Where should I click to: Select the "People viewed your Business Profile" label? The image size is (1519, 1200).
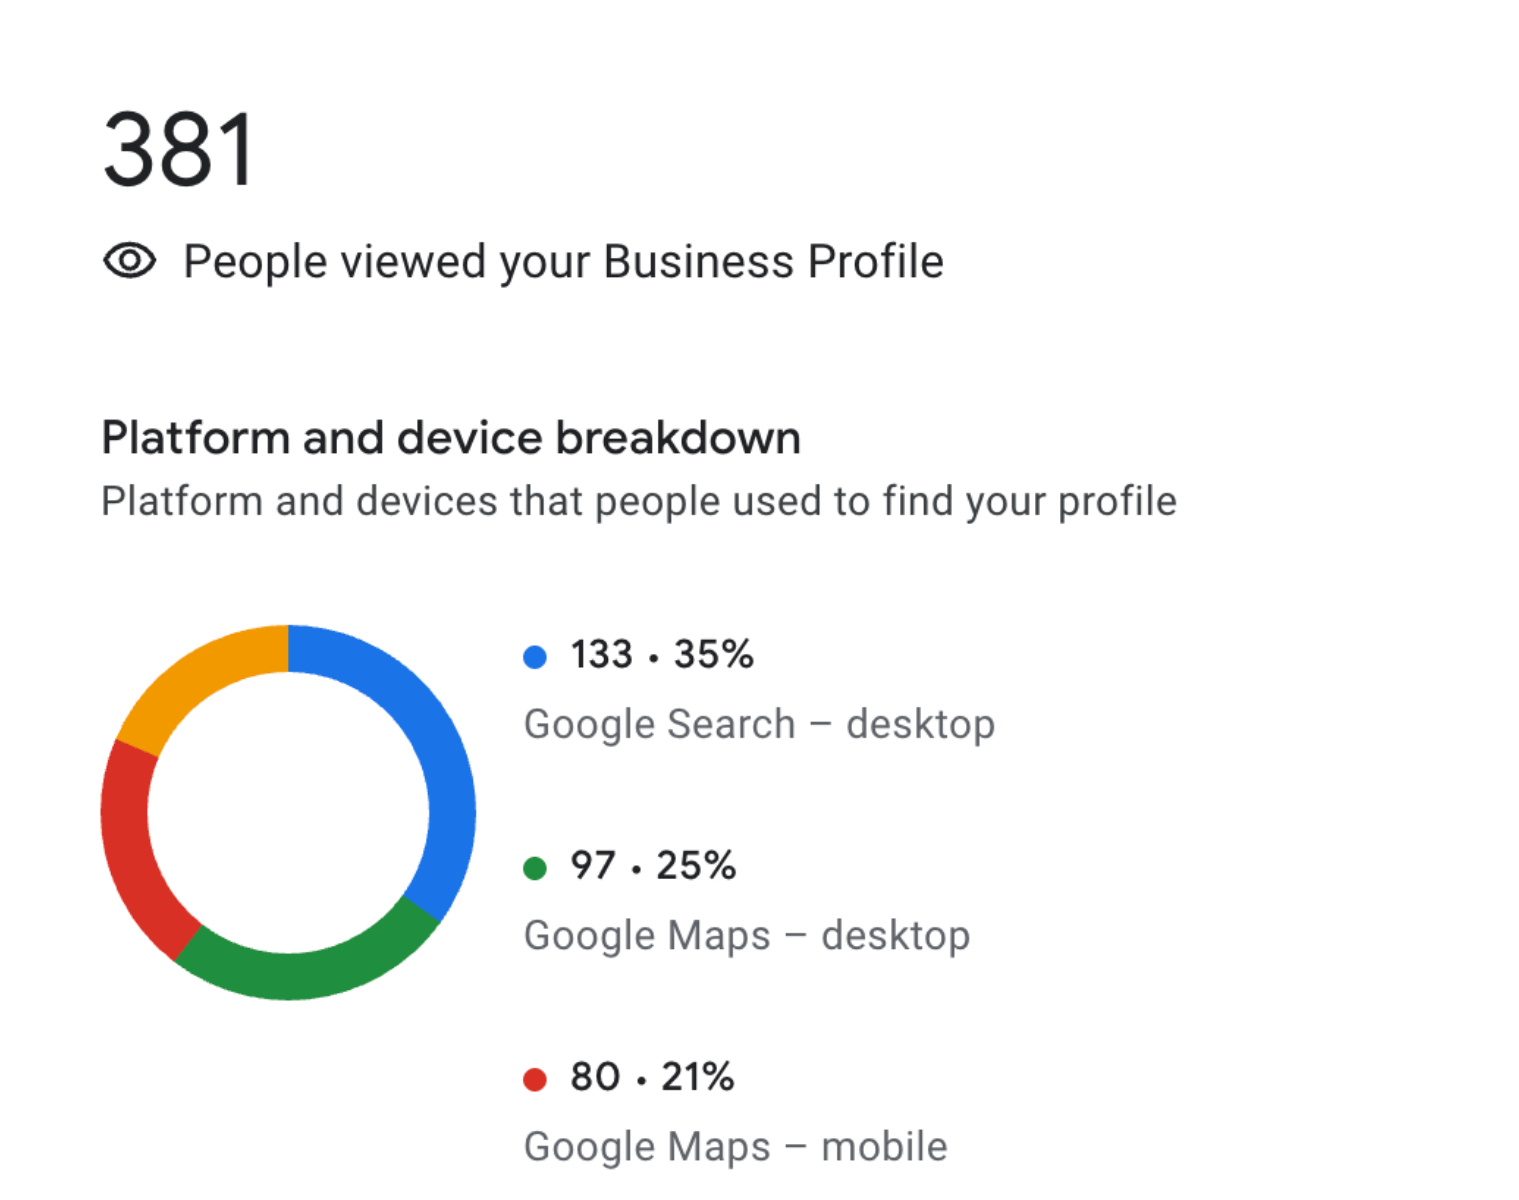pos(563,262)
